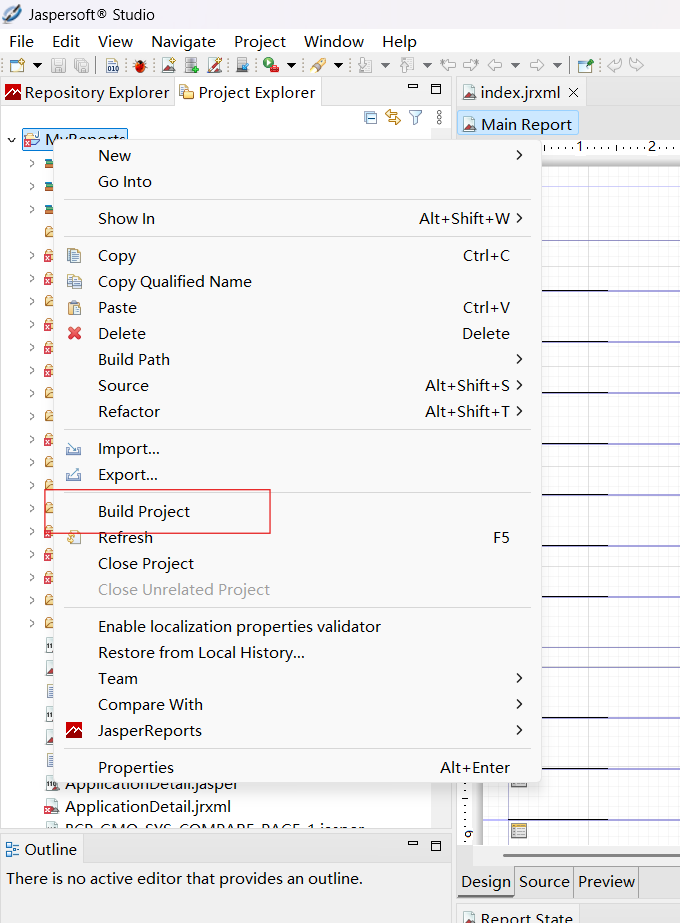The width and height of the screenshot is (680, 923).
Task: Toggle Link with Editor in Project Explorer
Action: point(393,118)
